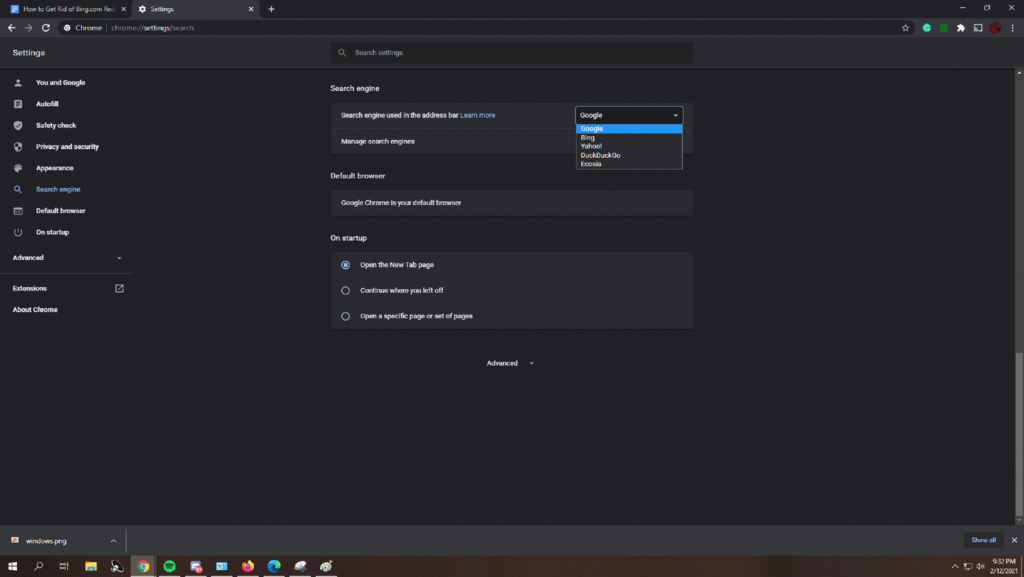This screenshot has width=1024, height=577.
Task: Open You and Google settings
Action: [x=60, y=83]
